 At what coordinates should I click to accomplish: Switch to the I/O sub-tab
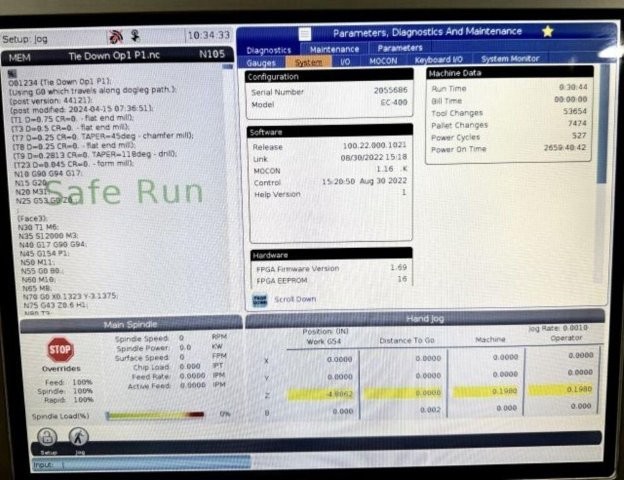tap(345, 62)
